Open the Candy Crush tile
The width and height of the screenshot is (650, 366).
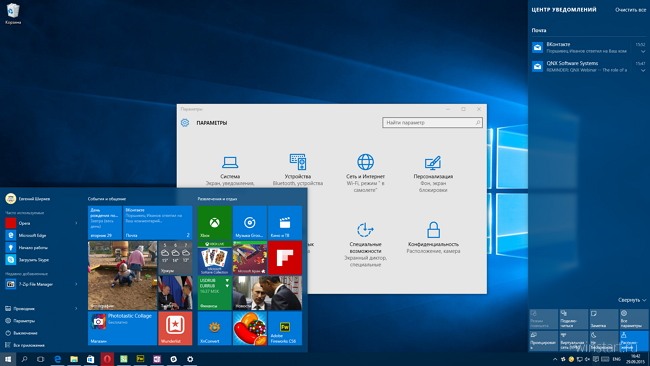250,328
